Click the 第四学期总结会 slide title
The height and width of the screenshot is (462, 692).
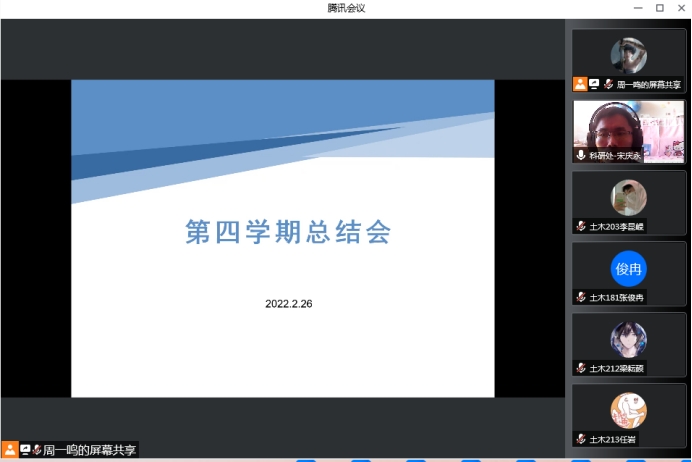coord(288,233)
